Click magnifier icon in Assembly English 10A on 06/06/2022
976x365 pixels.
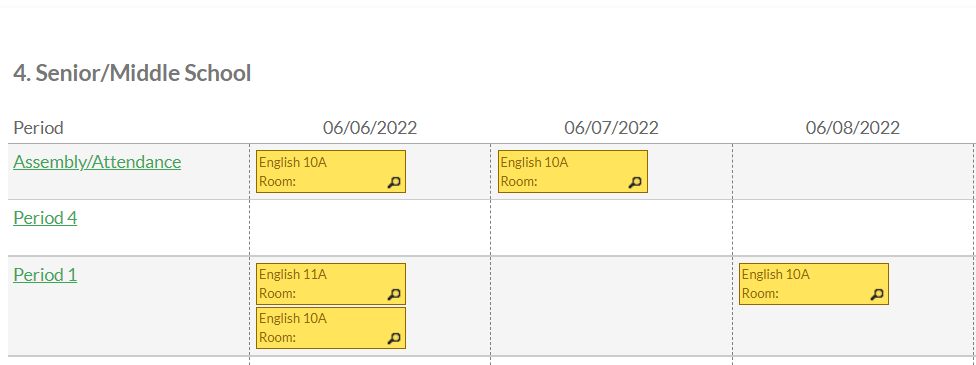coord(394,182)
